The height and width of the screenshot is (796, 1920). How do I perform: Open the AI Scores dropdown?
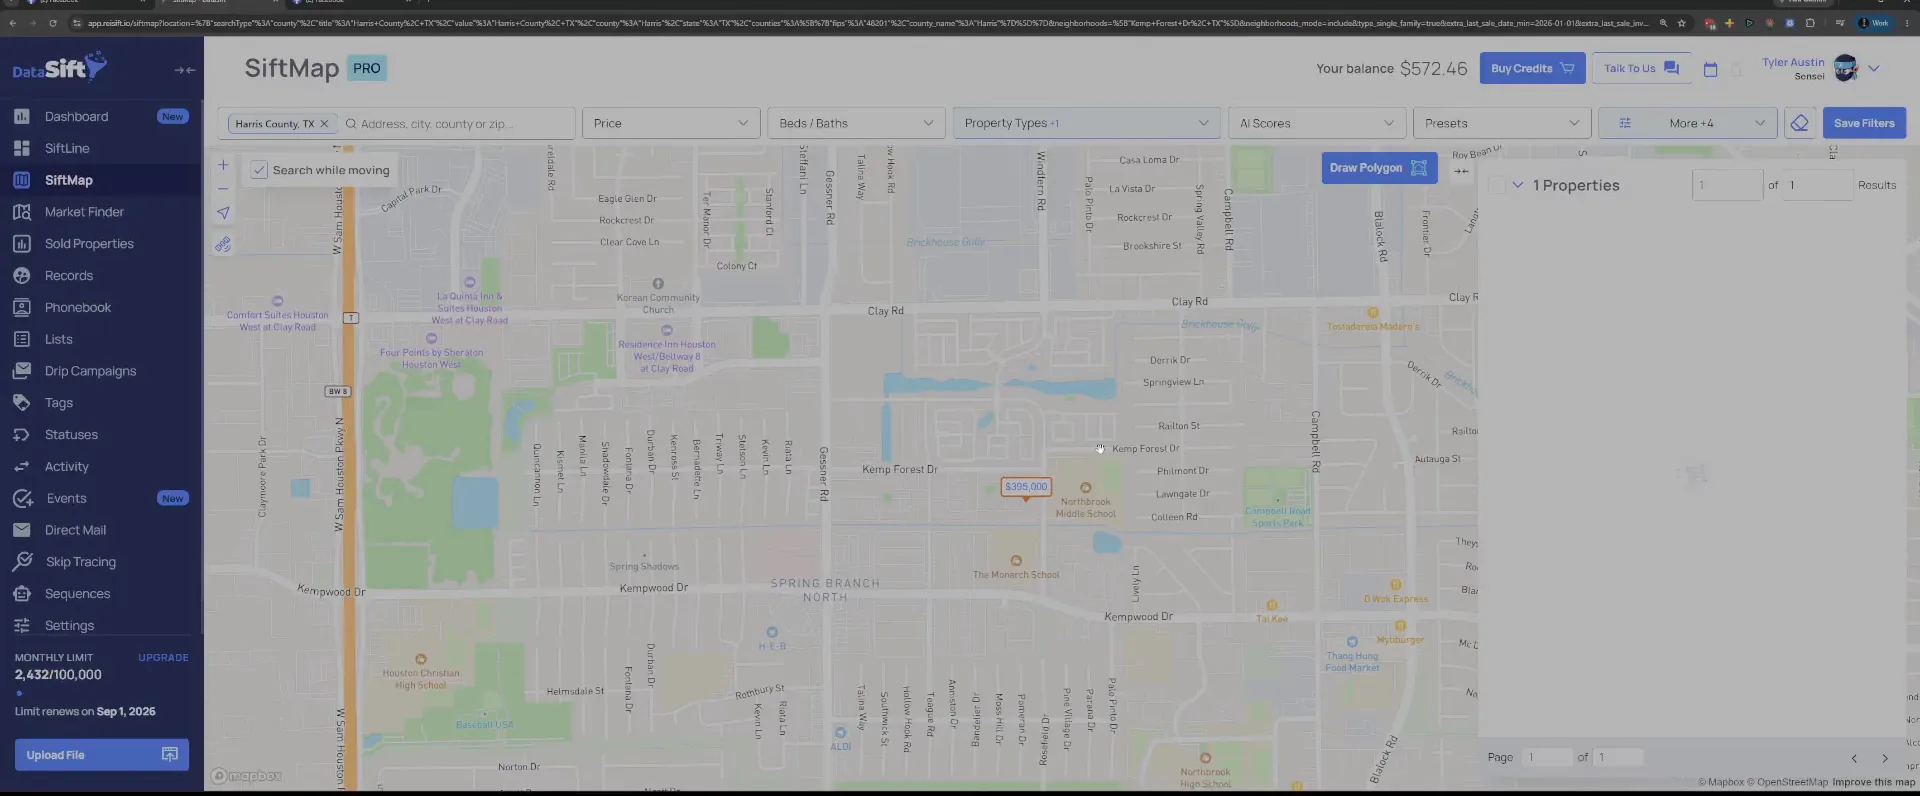pyautogui.click(x=1317, y=123)
